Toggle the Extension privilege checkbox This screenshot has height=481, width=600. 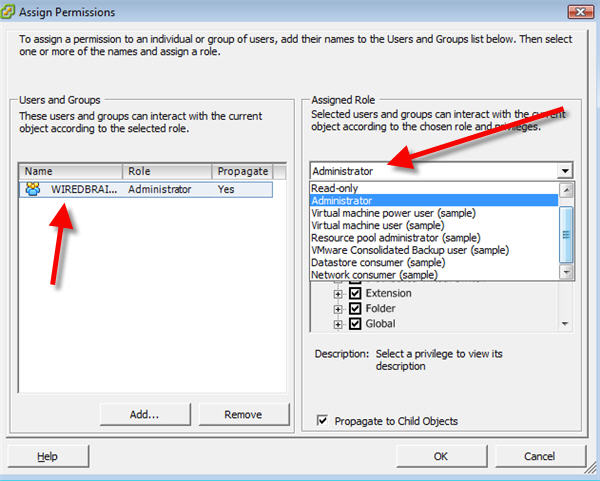coord(355,294)
